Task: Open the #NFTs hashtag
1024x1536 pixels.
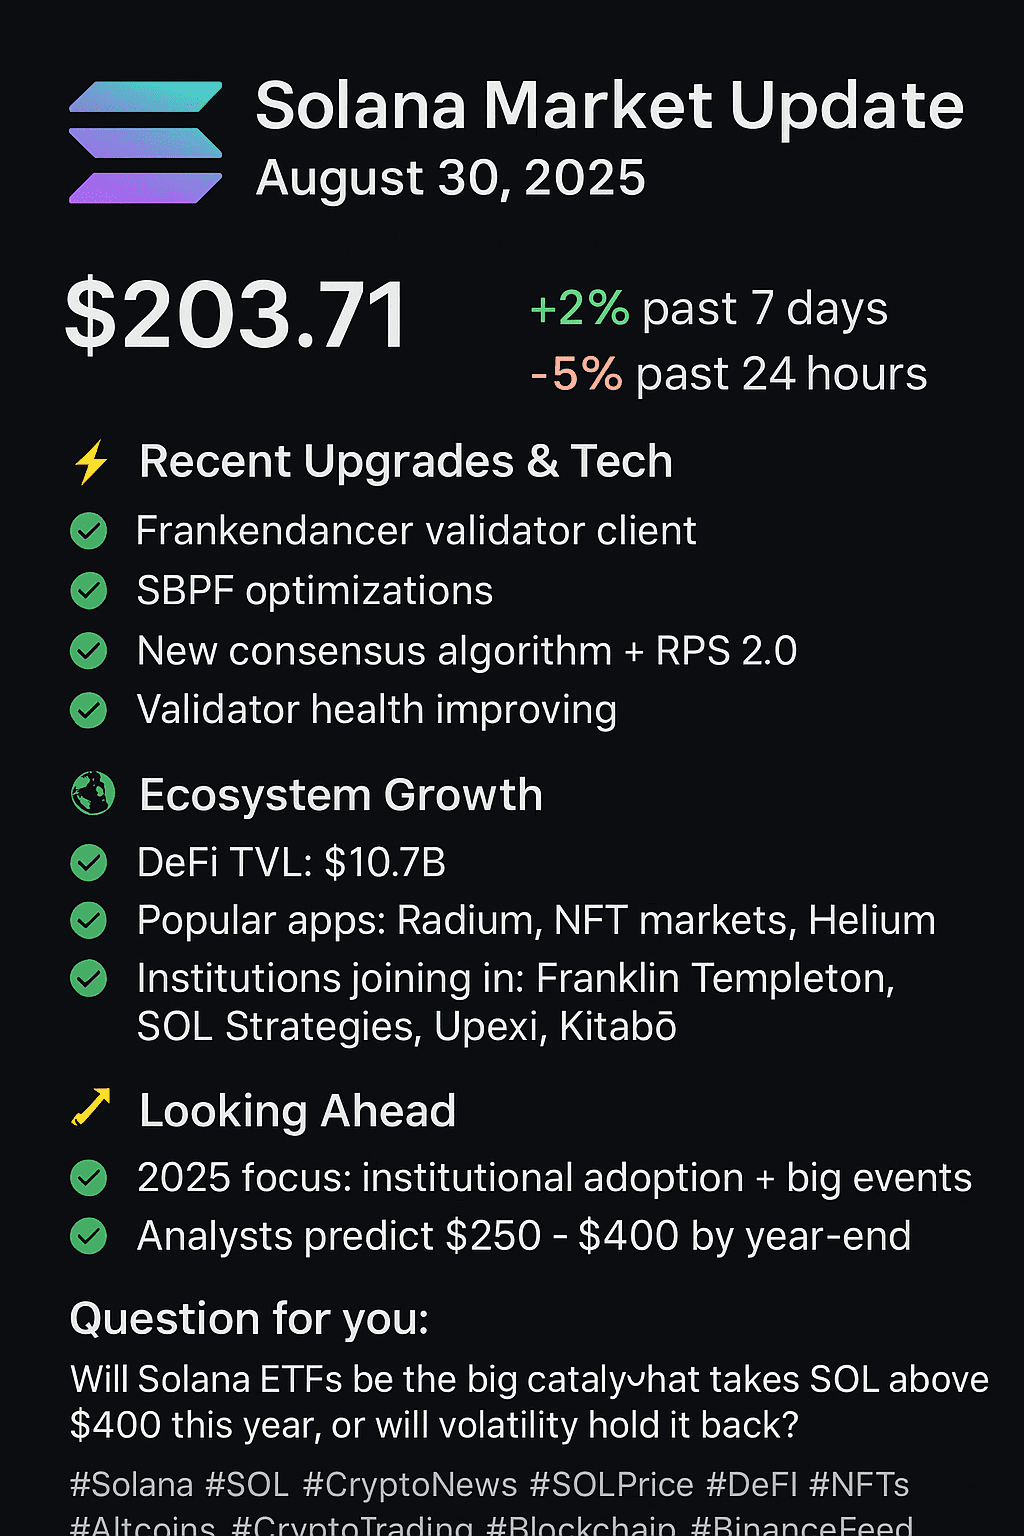Action: 859,1485
